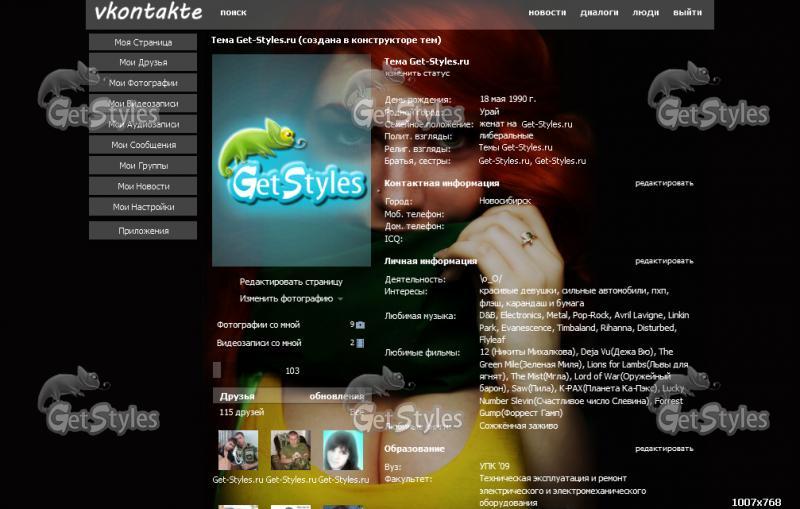The width and height of the screenshot is (800, 509).
Task: Click Get-Styles.ru after женат на
Action: (546, 124)
